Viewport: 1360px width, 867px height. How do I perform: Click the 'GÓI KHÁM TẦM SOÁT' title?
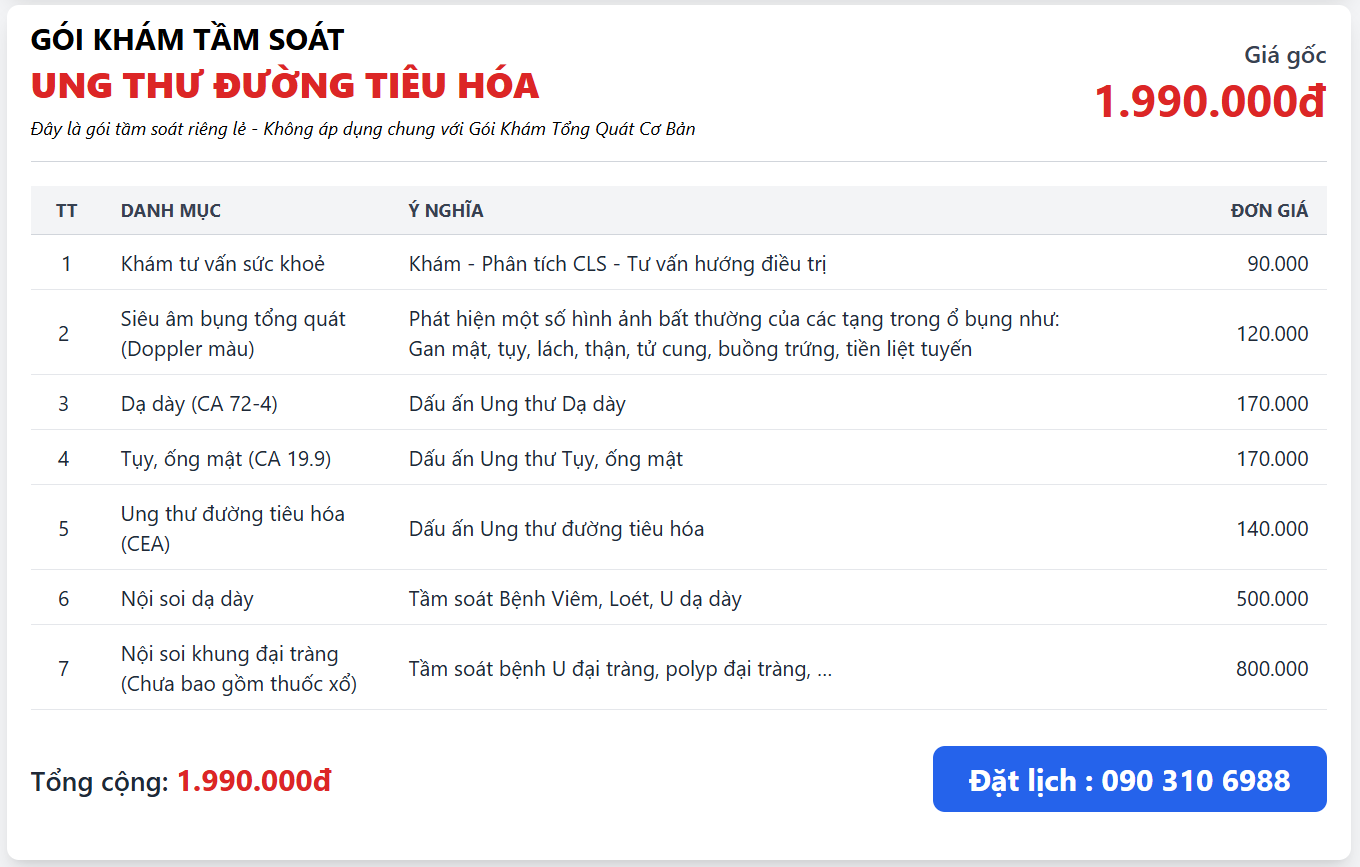[187, 40]
